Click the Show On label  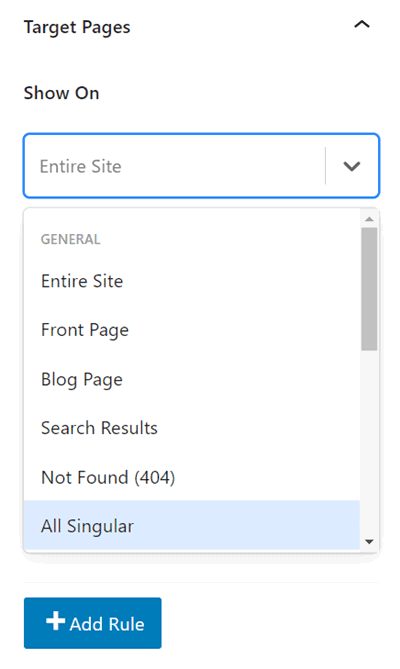point(61,93)
